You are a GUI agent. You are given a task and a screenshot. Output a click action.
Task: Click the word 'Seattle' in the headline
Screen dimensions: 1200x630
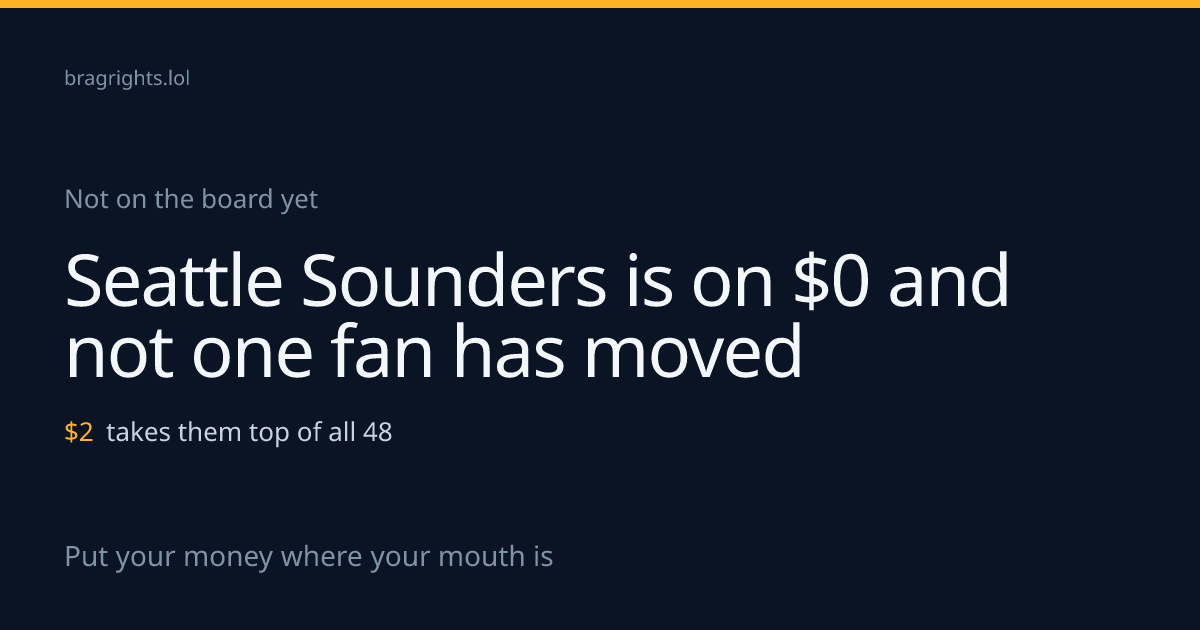click(x=174, y=282)
